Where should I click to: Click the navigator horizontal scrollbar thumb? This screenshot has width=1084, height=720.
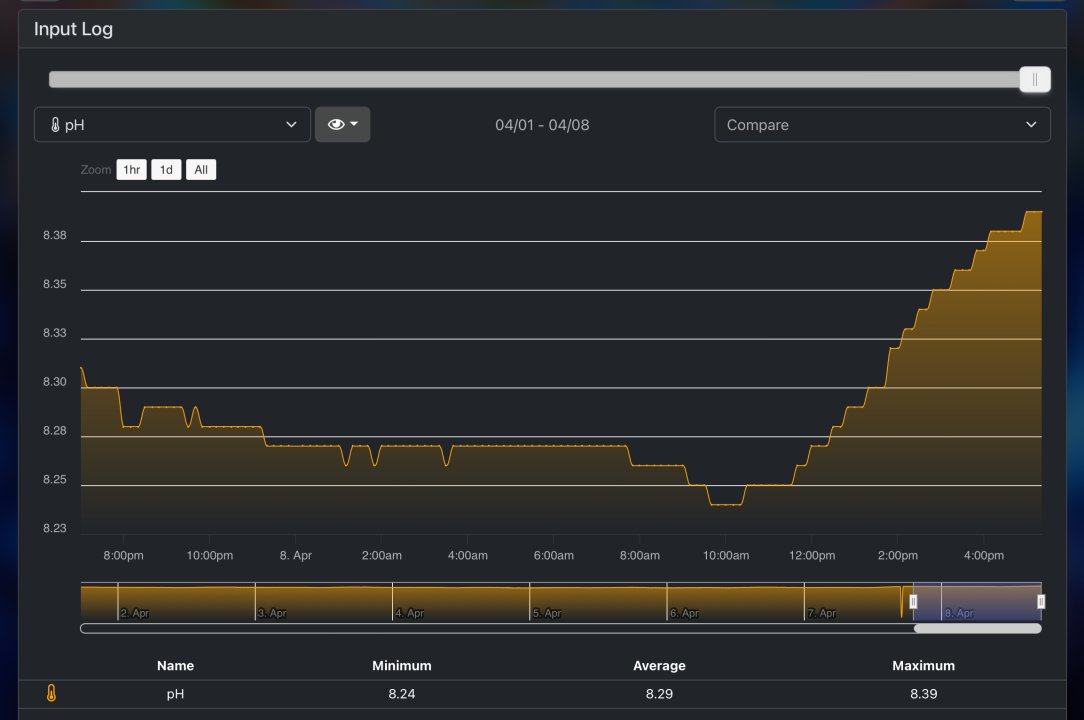977,629
